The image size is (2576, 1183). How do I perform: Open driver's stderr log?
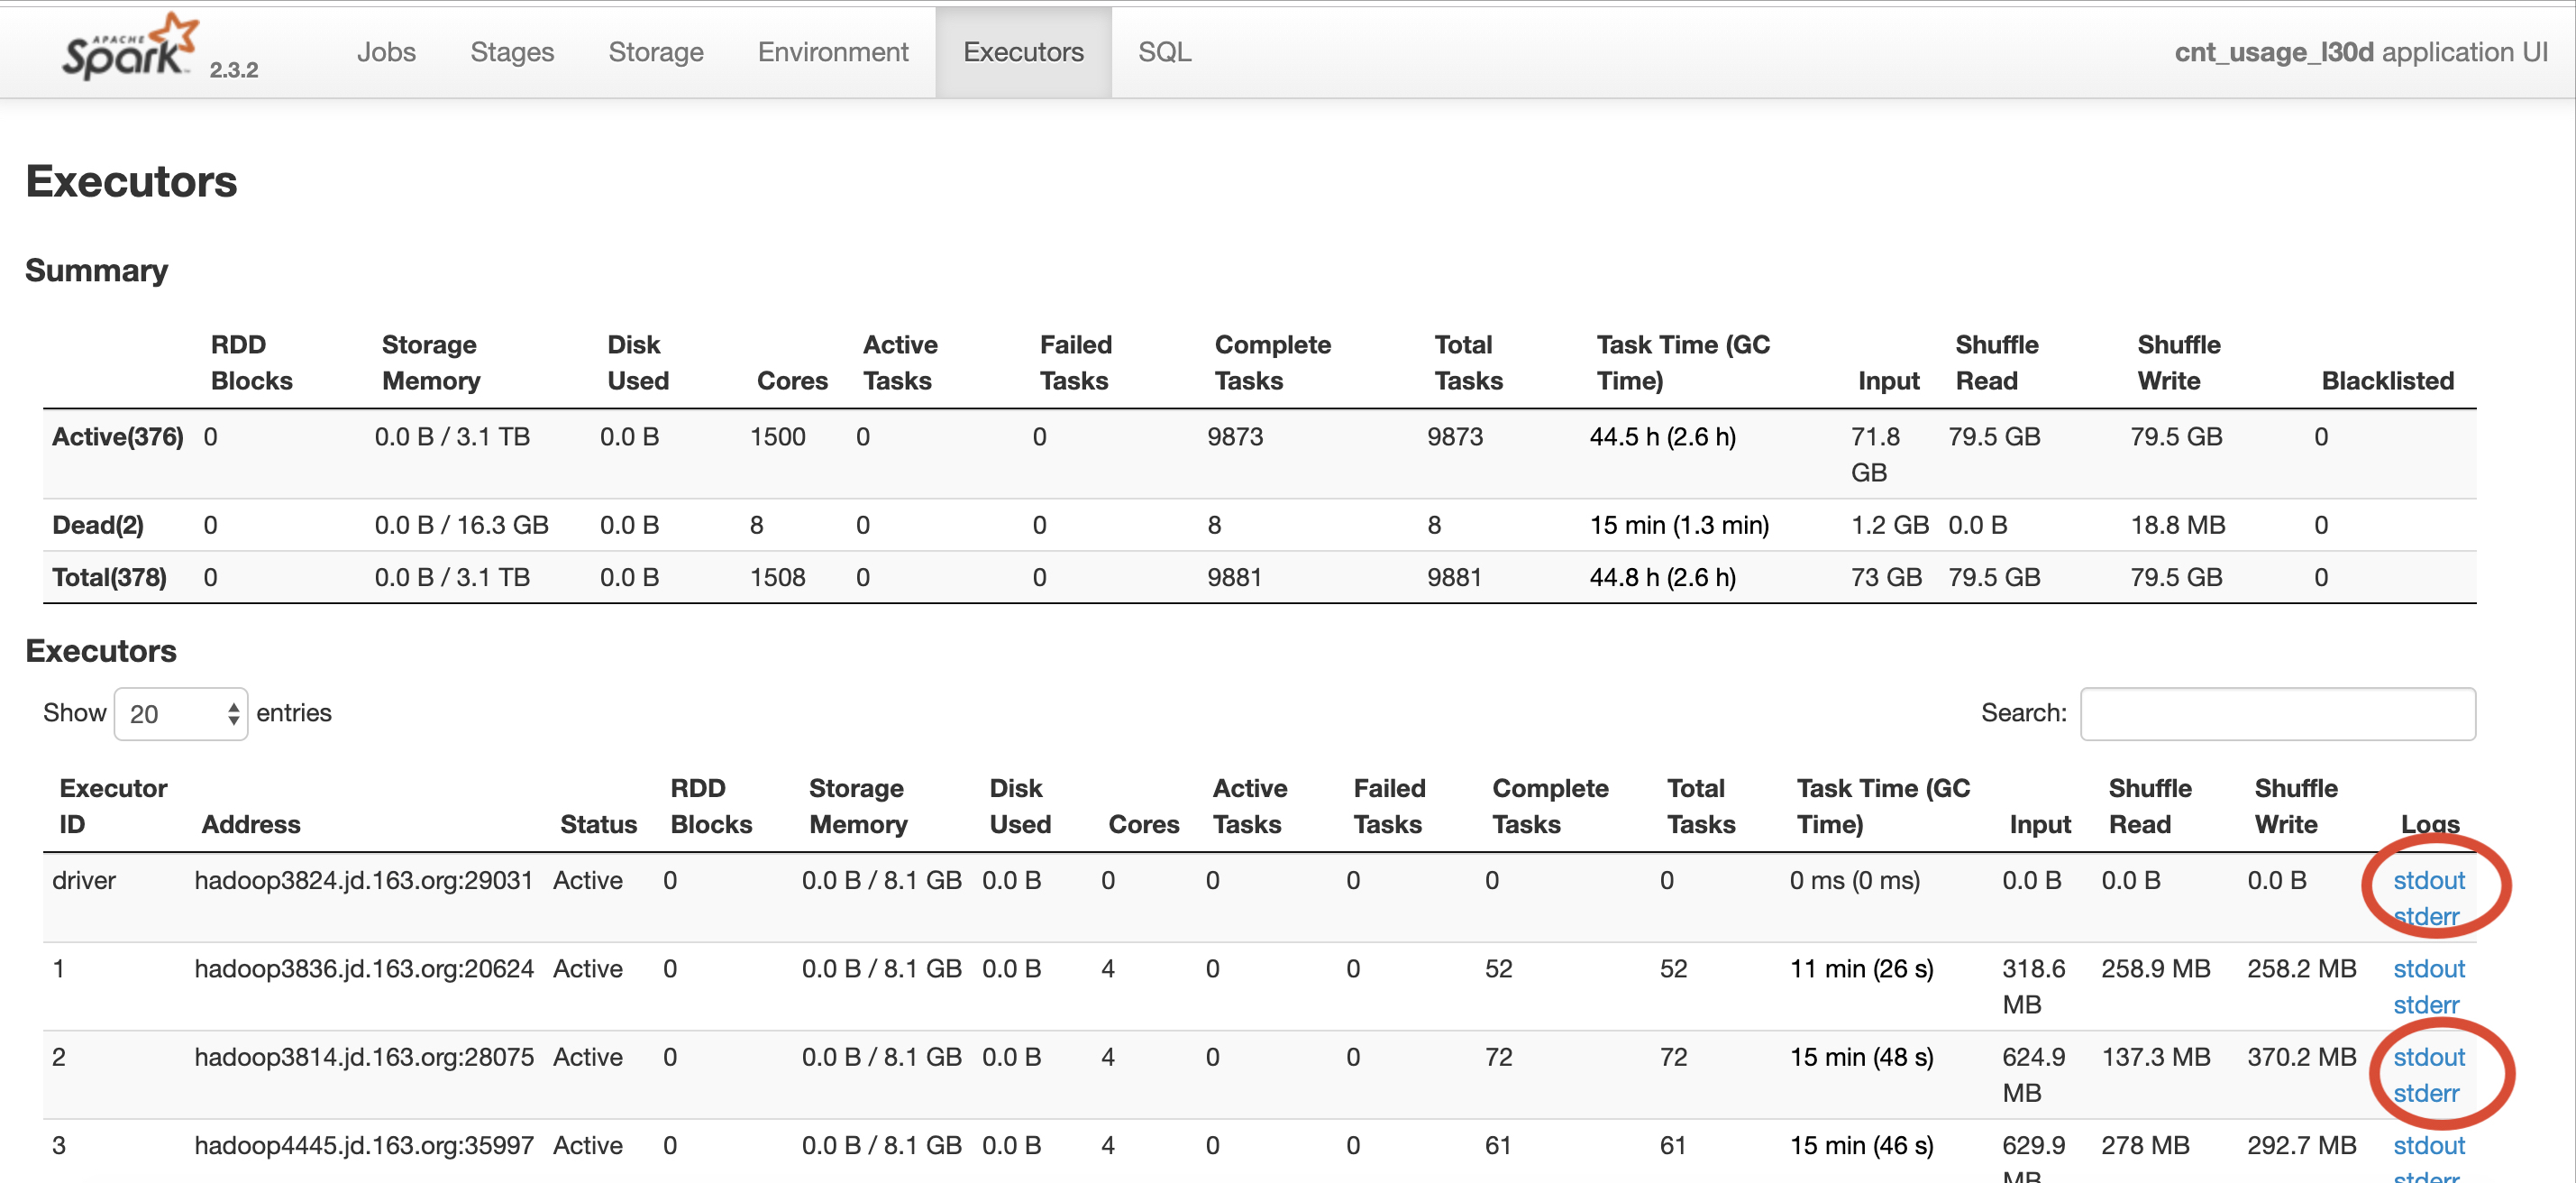click(x=2425, y=916)
